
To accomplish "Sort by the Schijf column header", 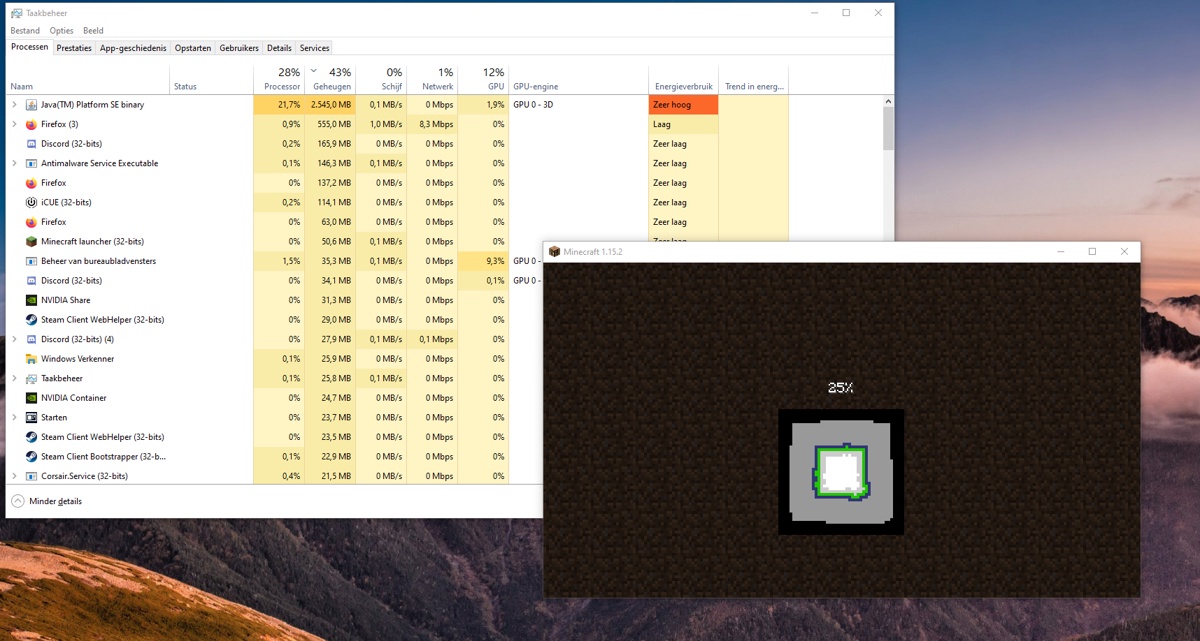I will pos(381,79).
